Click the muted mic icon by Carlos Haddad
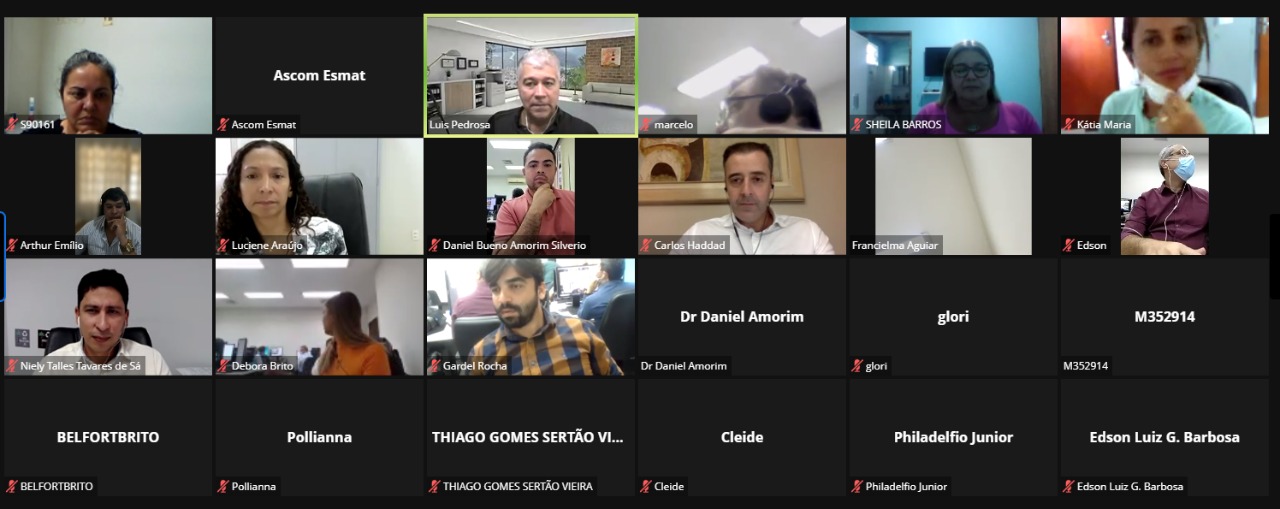Viewport: 1280px width, 509px height. pos(646,245)
